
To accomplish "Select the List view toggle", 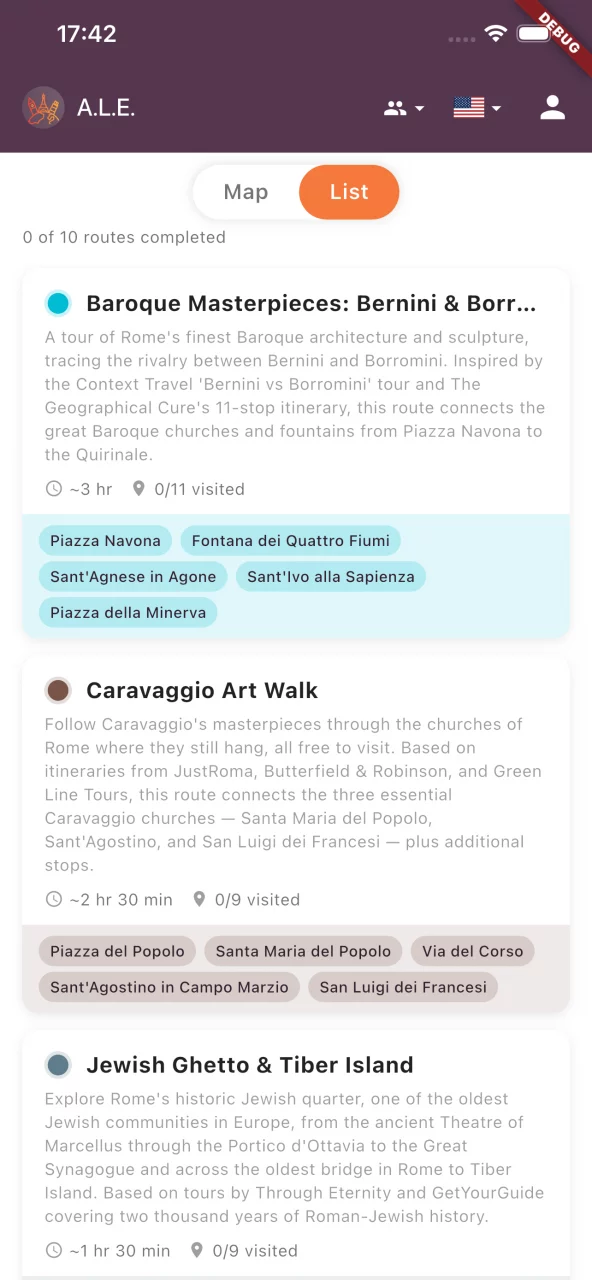I will [x=349, y=192].
